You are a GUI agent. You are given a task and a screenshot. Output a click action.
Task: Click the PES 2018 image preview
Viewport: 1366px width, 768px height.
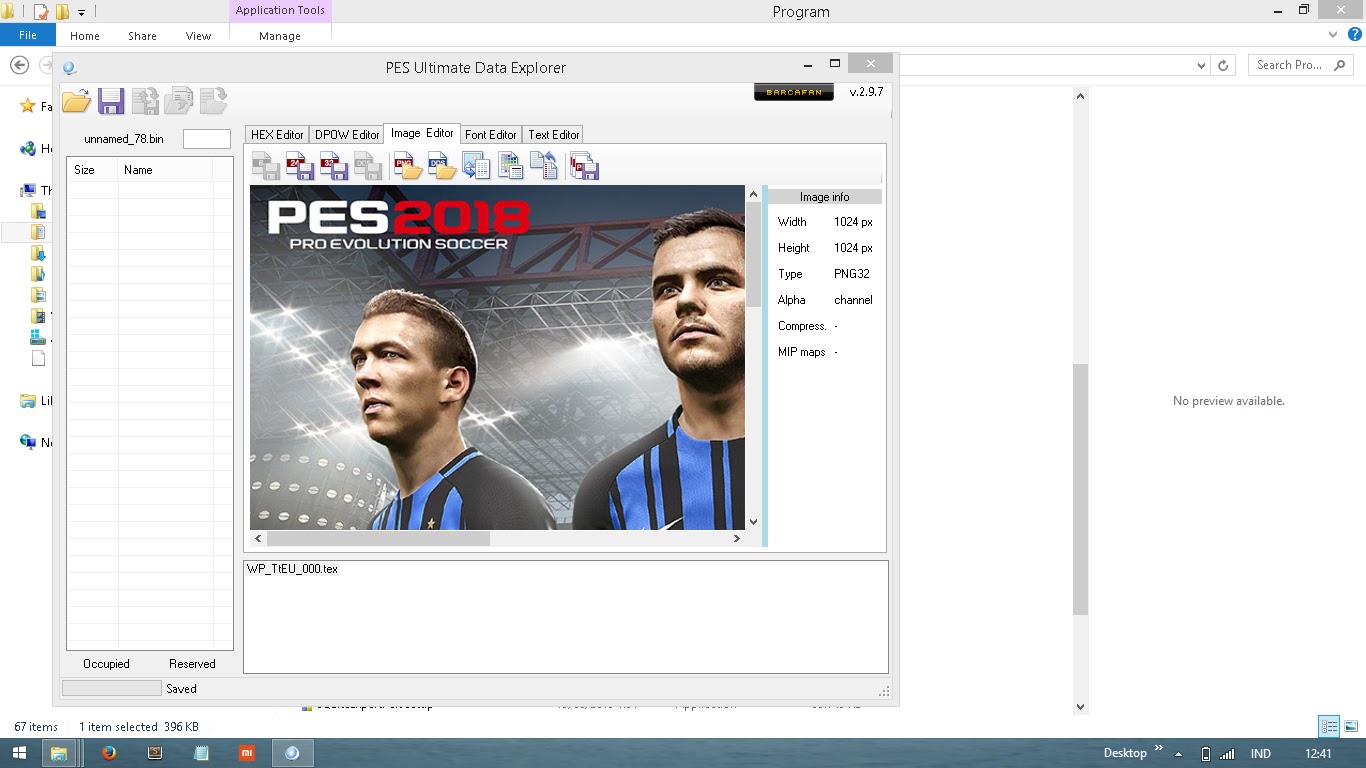[x=497, y=357]
